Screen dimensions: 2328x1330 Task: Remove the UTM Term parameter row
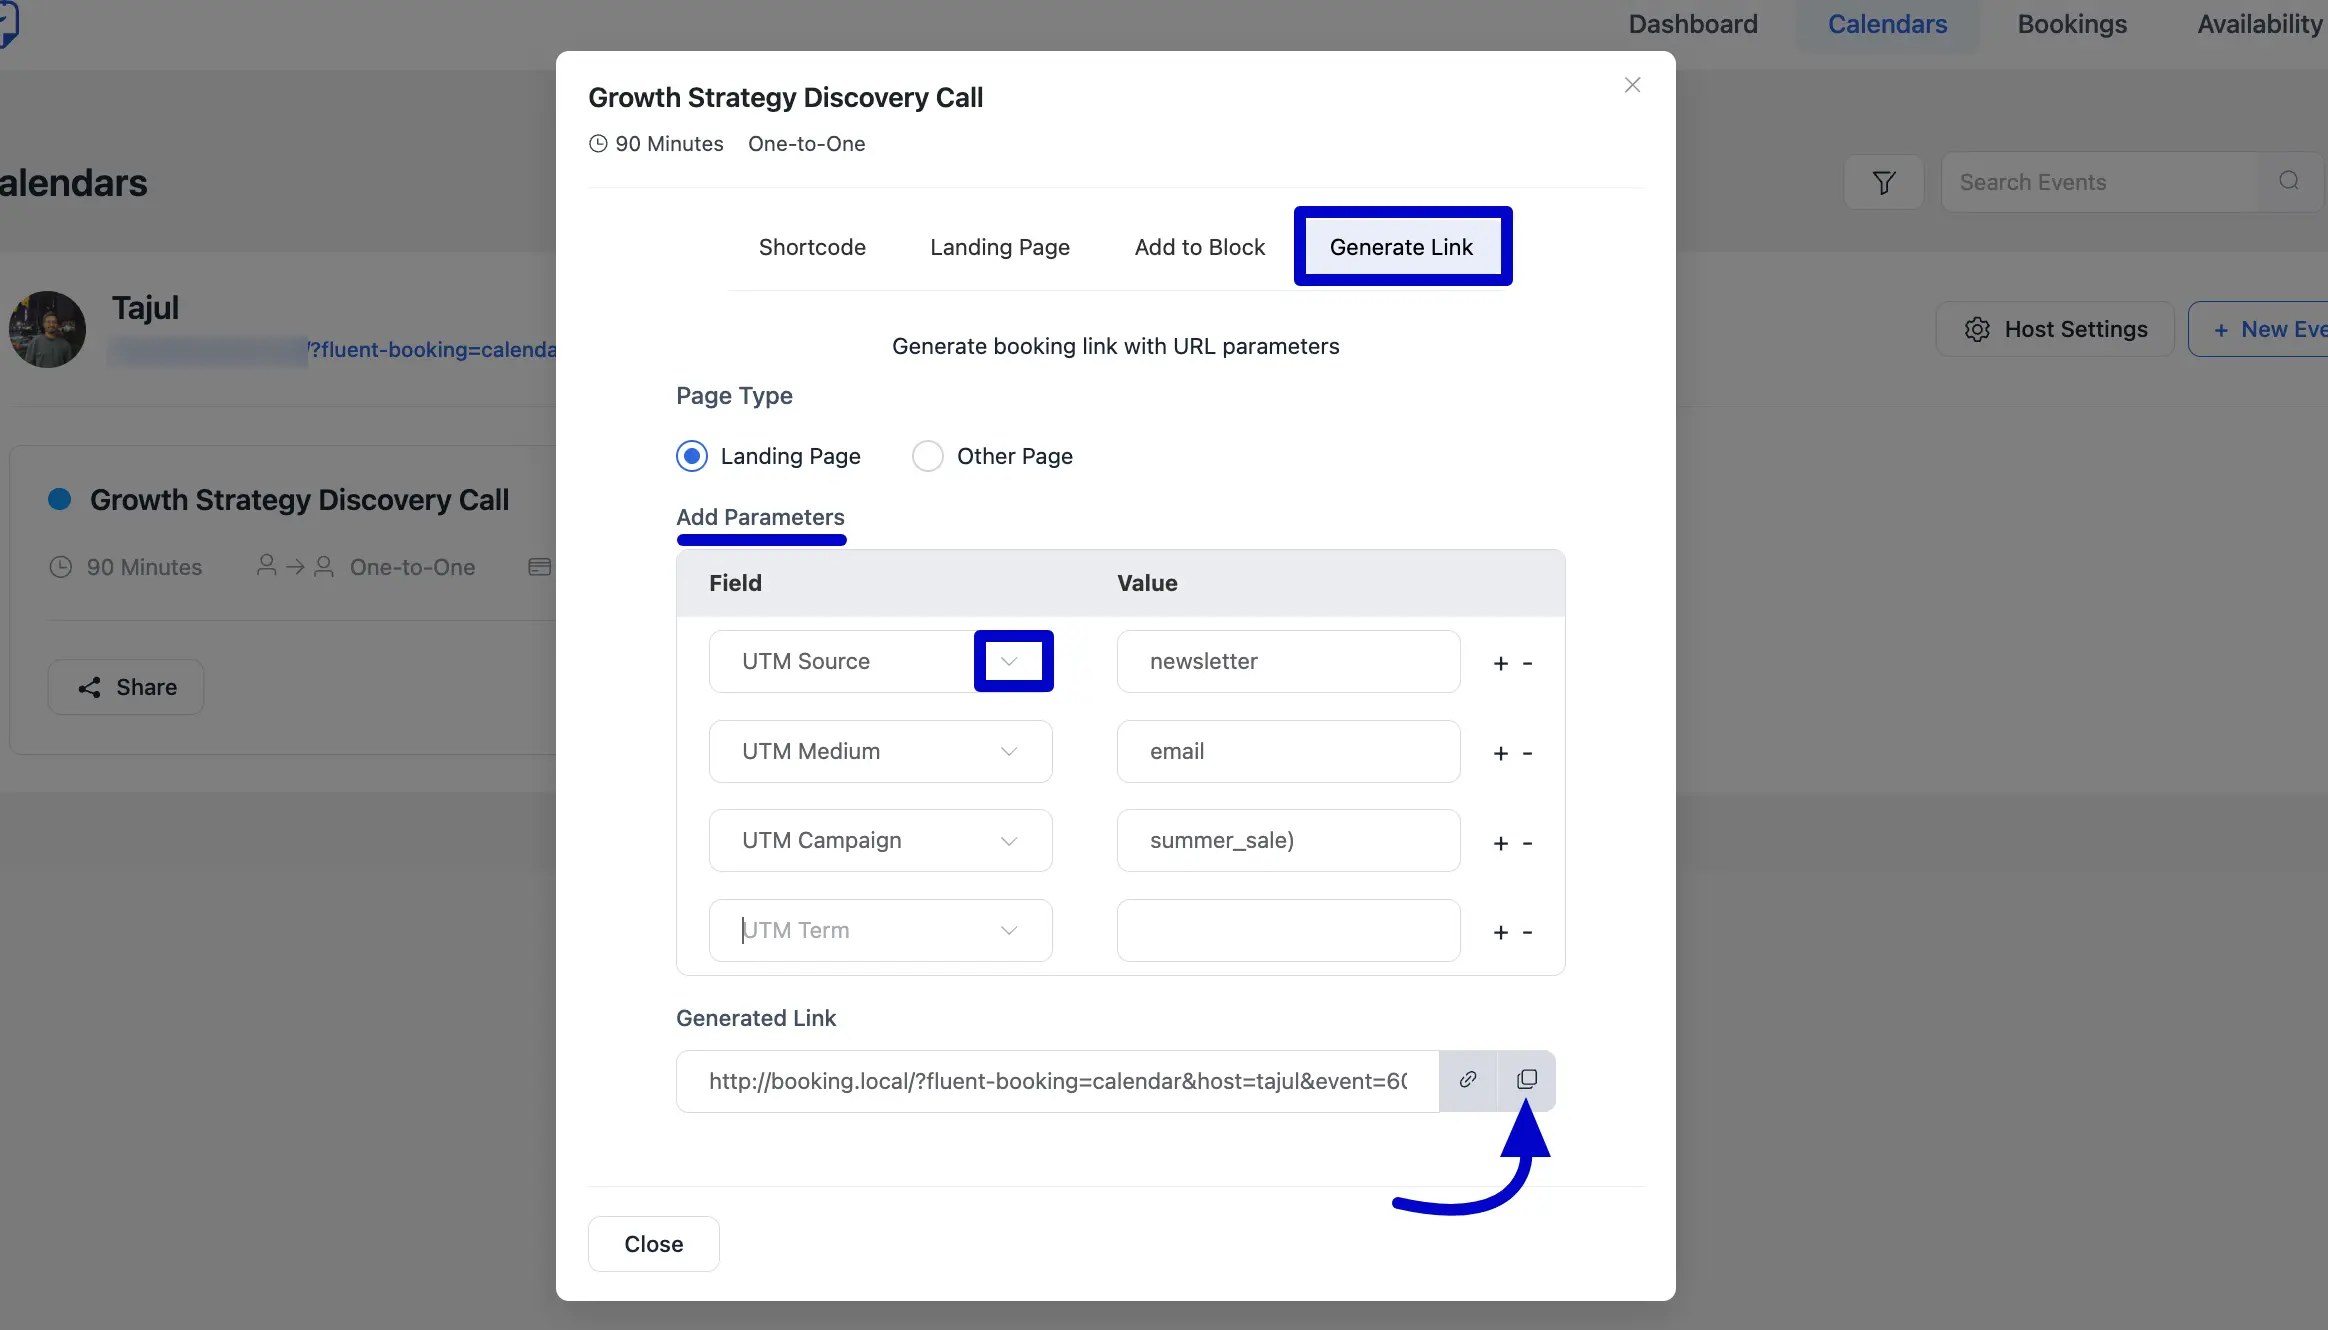(1528, 932)
